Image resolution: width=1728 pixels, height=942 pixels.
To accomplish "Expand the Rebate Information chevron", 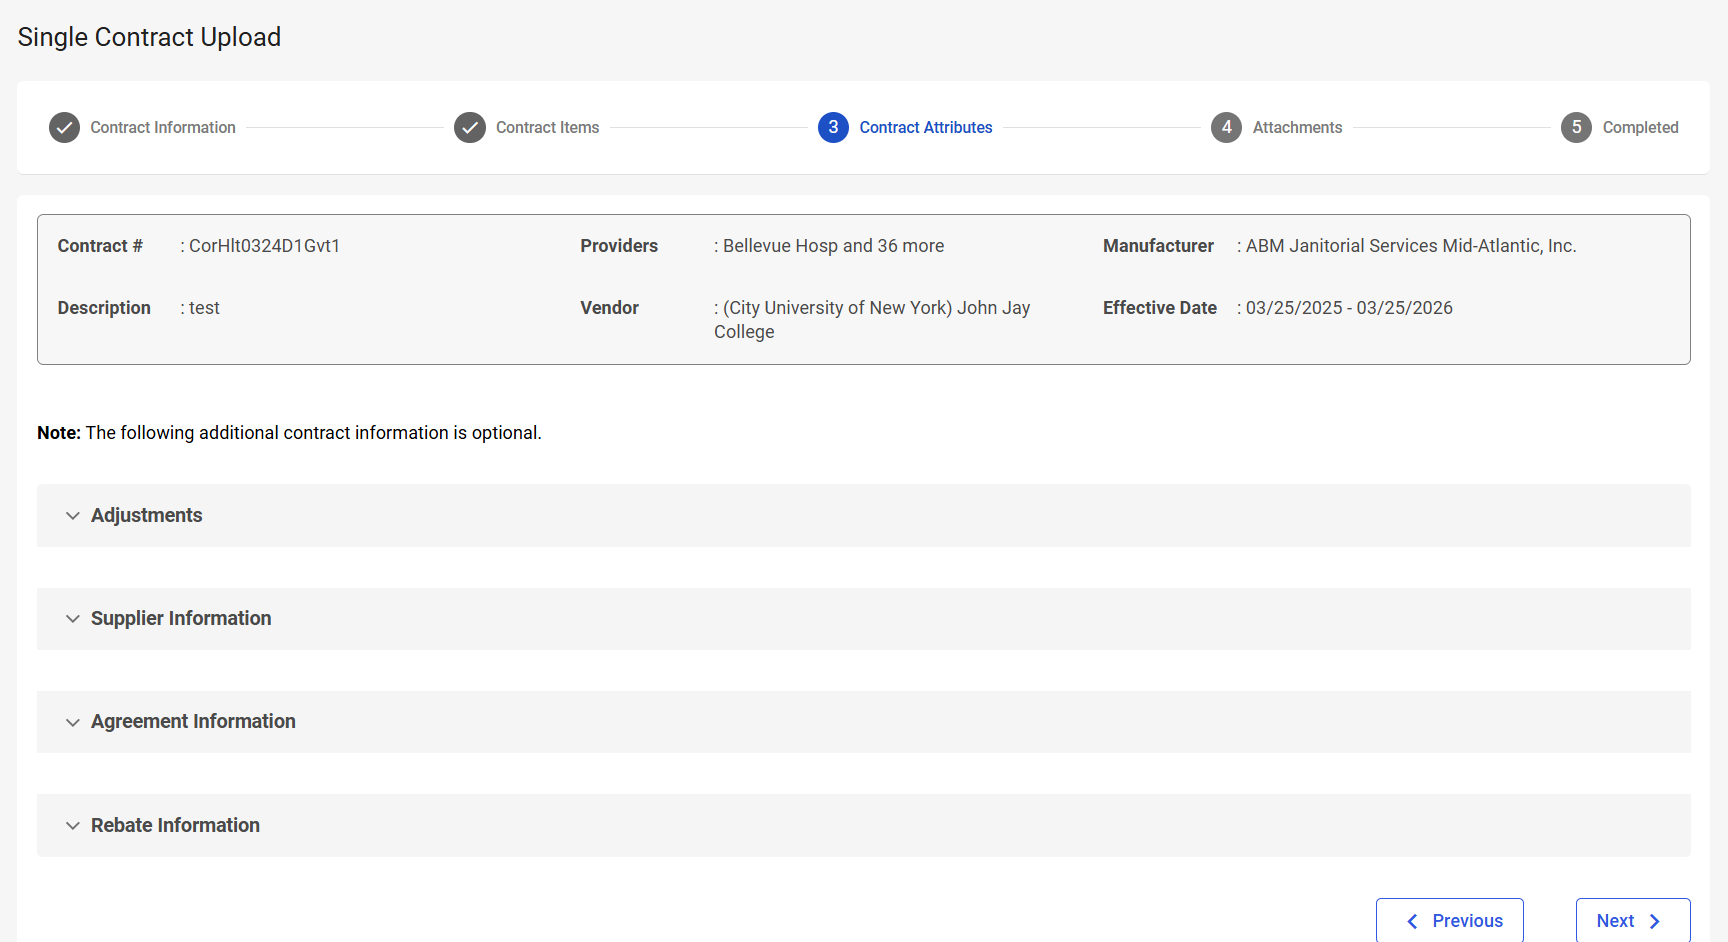I will pyautogui.click(x=73, y=826).
